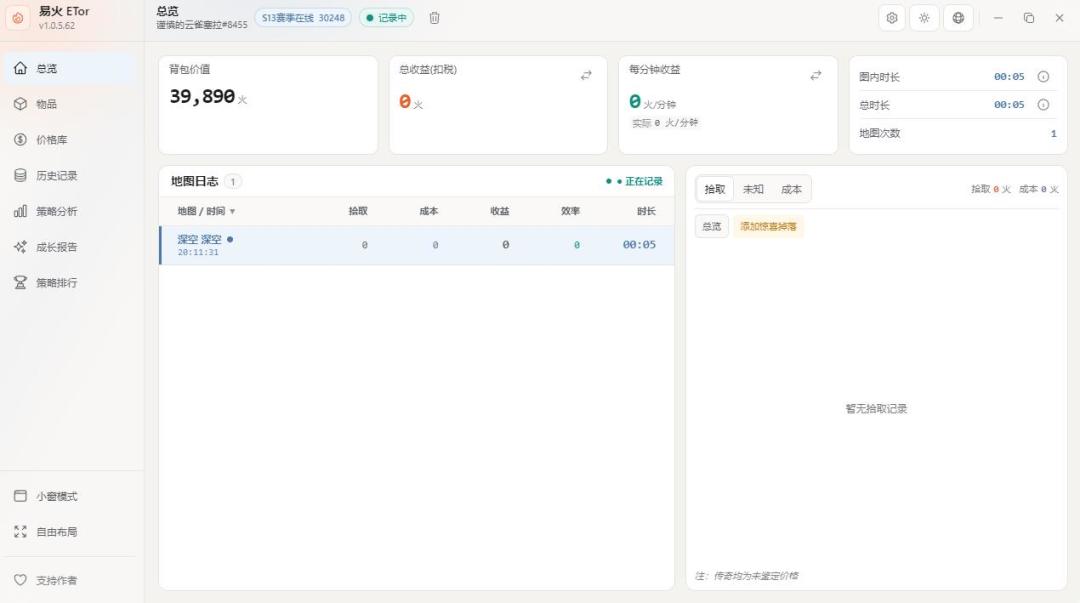Maximize the ETor window

pos(1029,18)
